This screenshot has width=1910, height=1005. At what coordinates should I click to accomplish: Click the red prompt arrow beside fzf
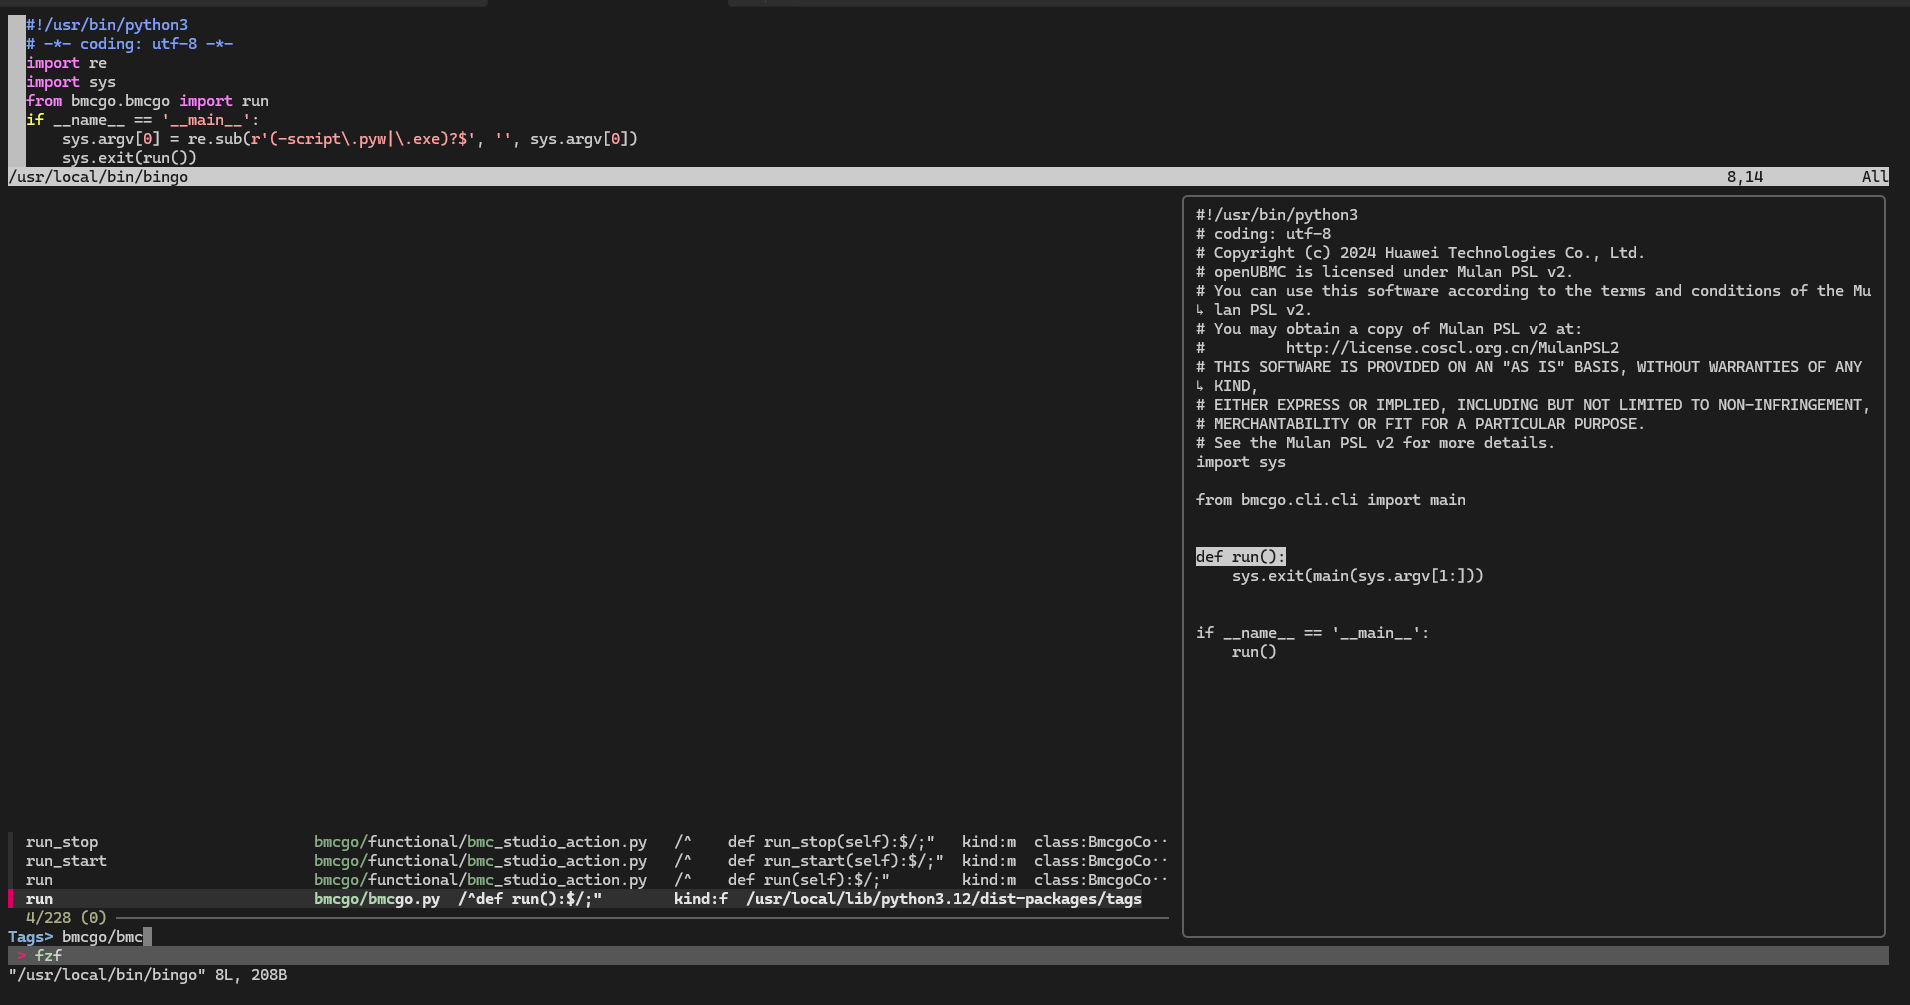[21, 956]
